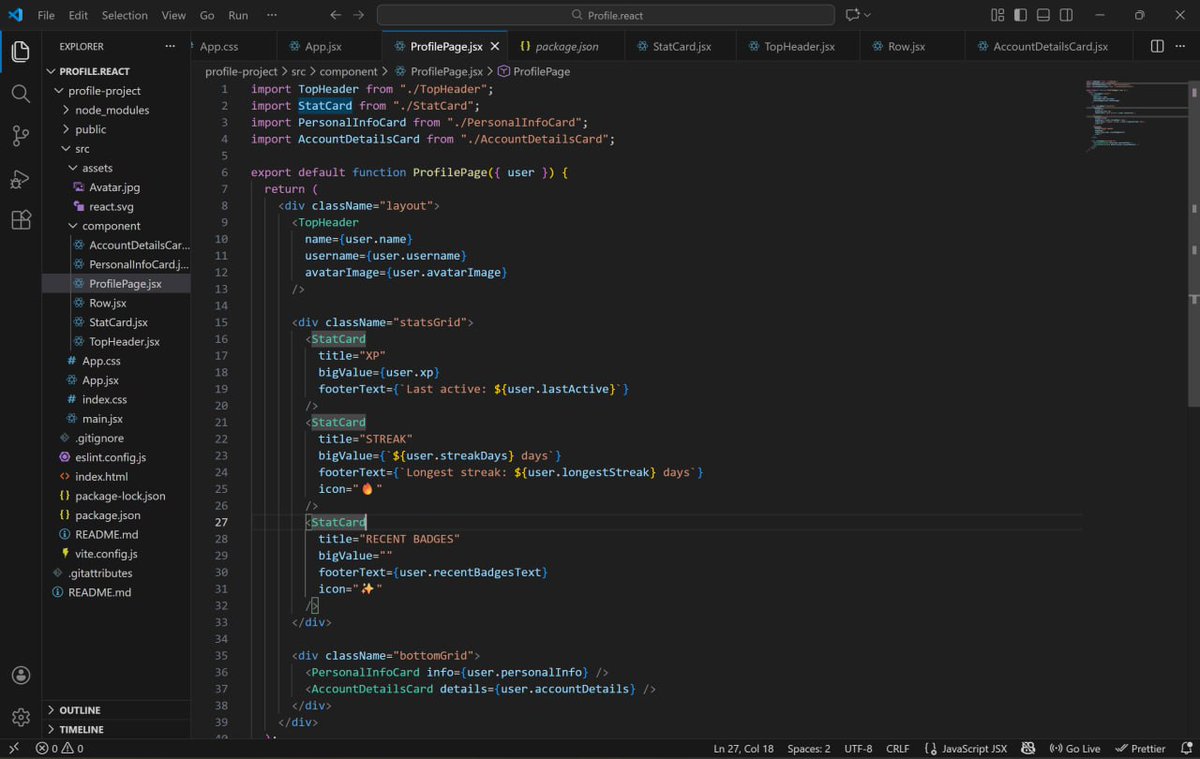The height and width of the screenshot is (759, 1200).
Task: Open Explorer panel more actions ellipsis
Action: (171, 46)
